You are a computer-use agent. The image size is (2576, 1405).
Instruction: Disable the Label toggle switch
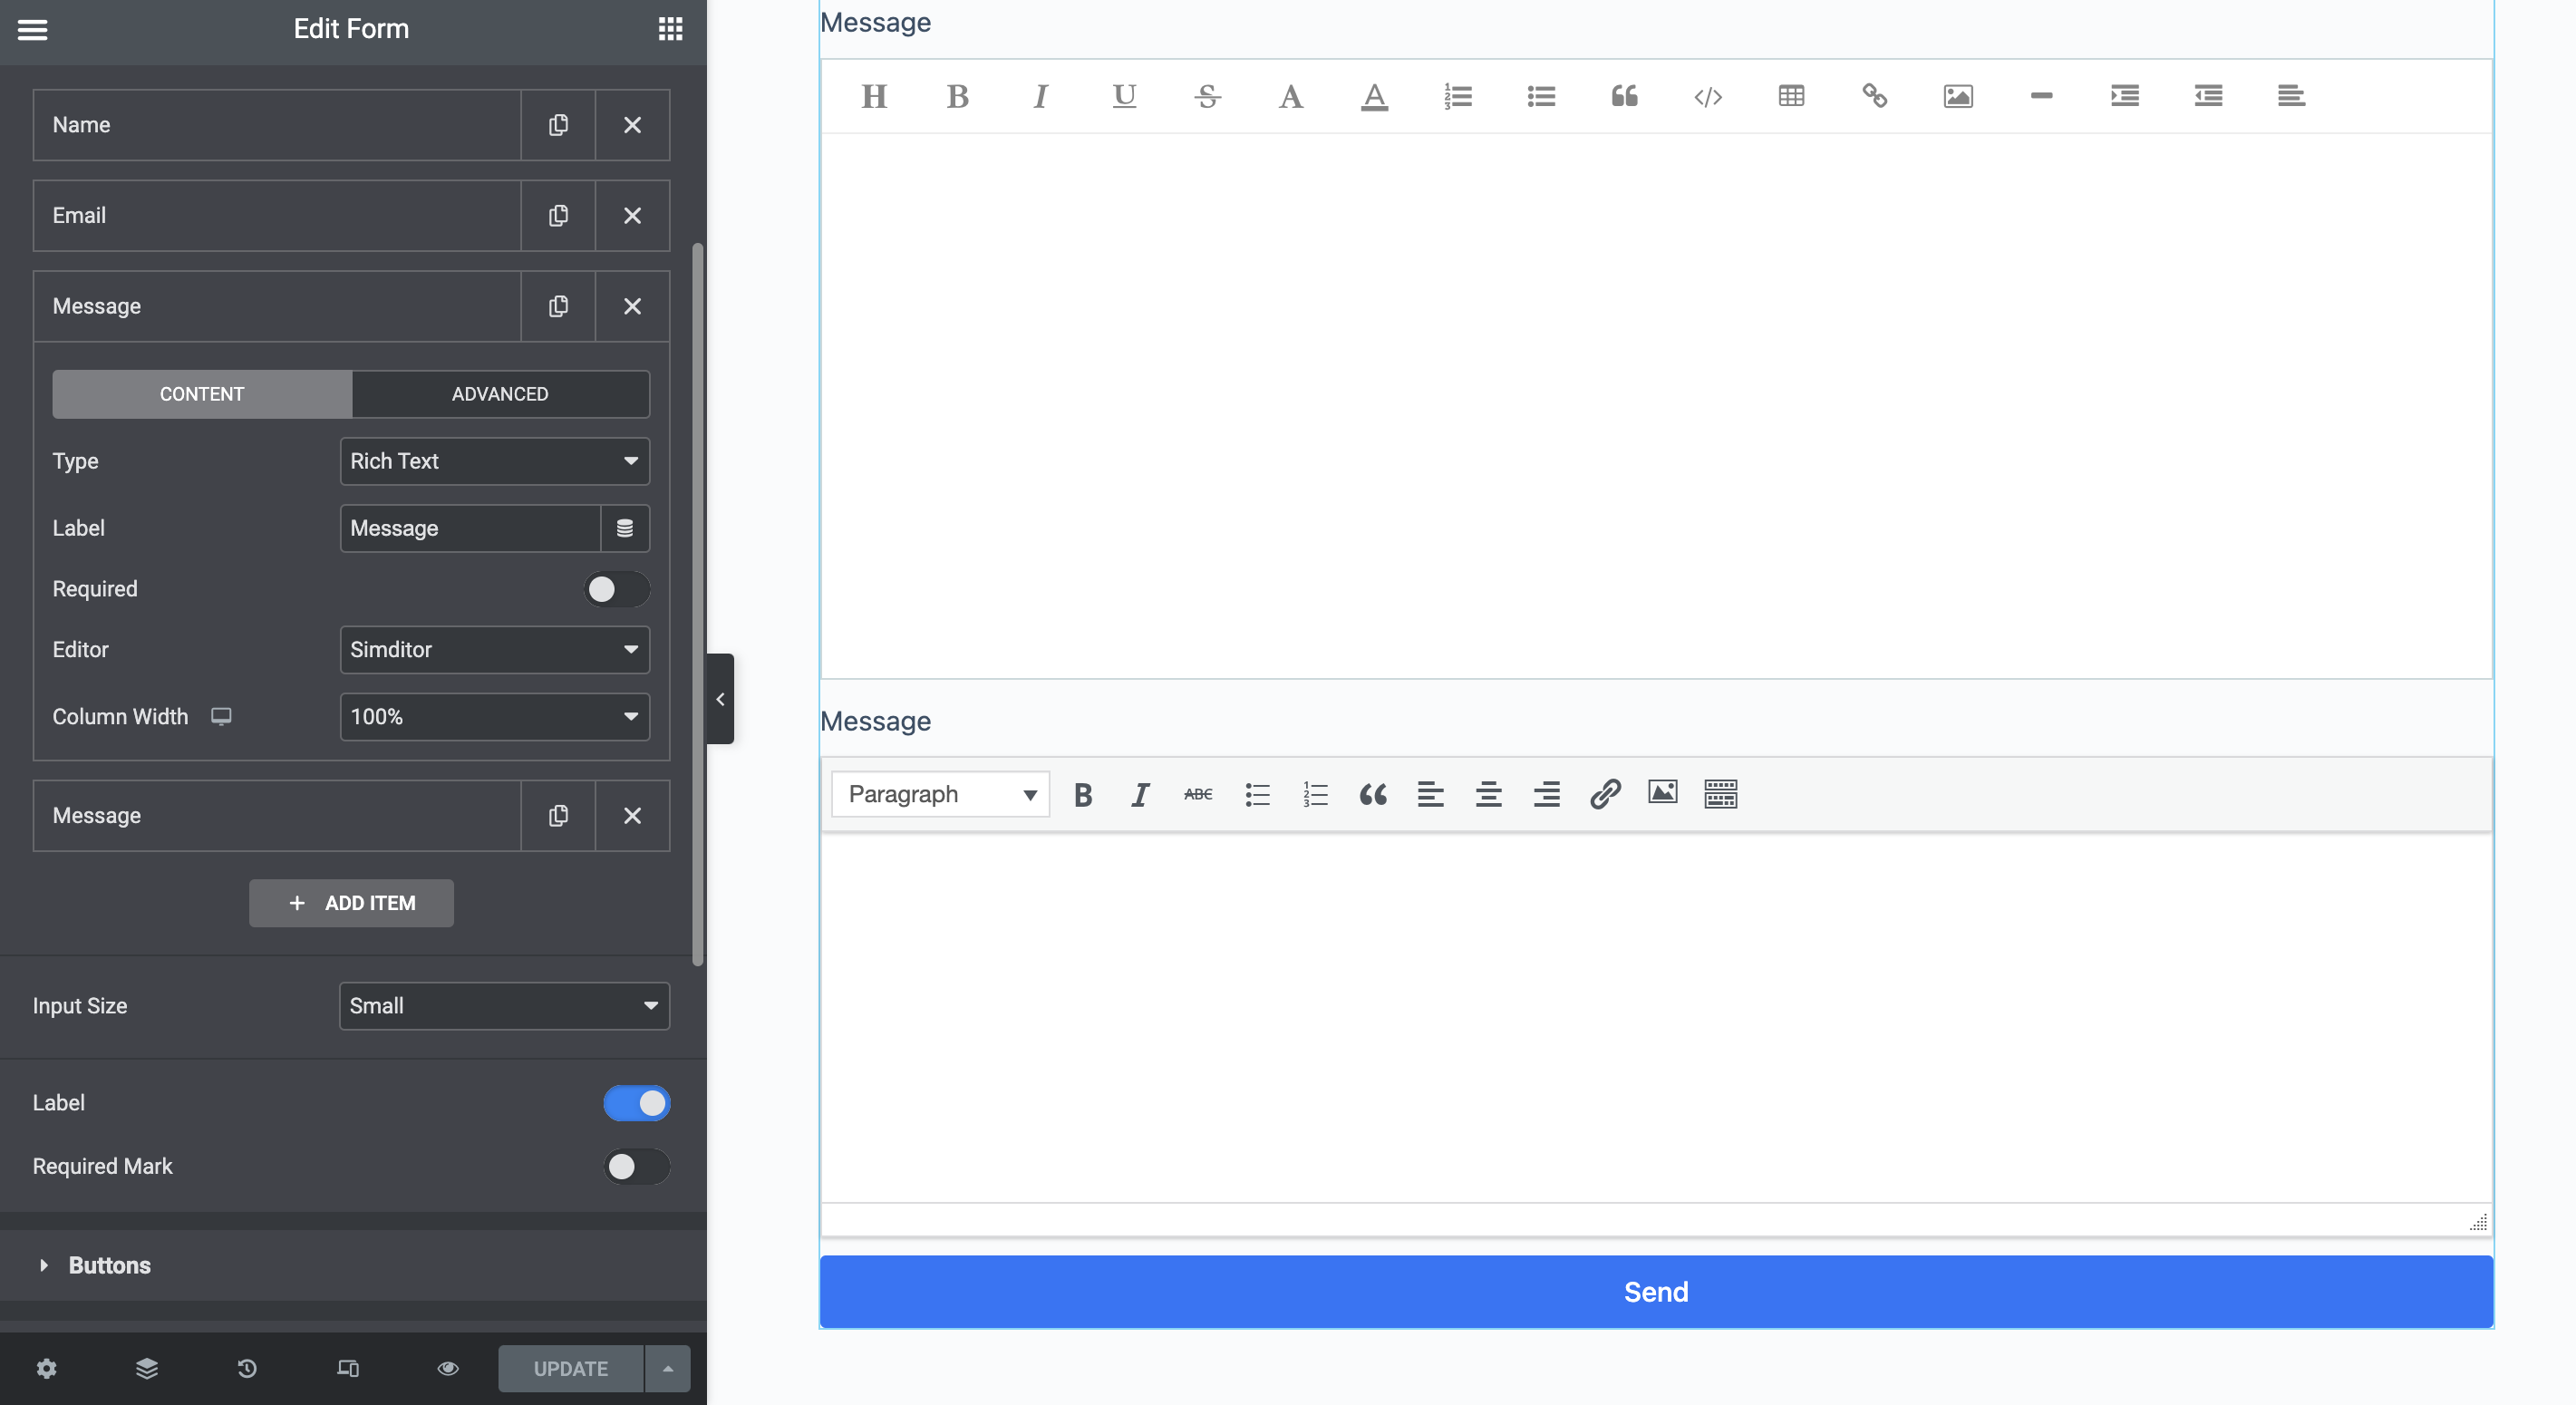636,1103
